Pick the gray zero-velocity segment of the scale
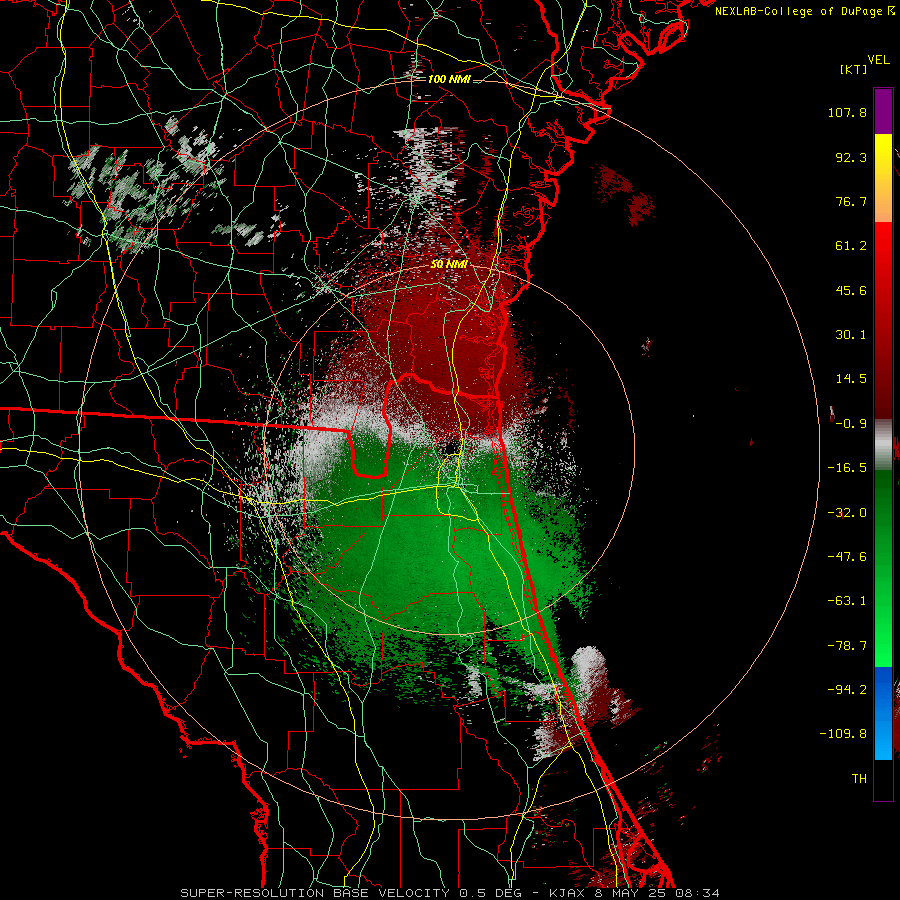The width and height of the screenshot is (900, 900). point(883,445)
